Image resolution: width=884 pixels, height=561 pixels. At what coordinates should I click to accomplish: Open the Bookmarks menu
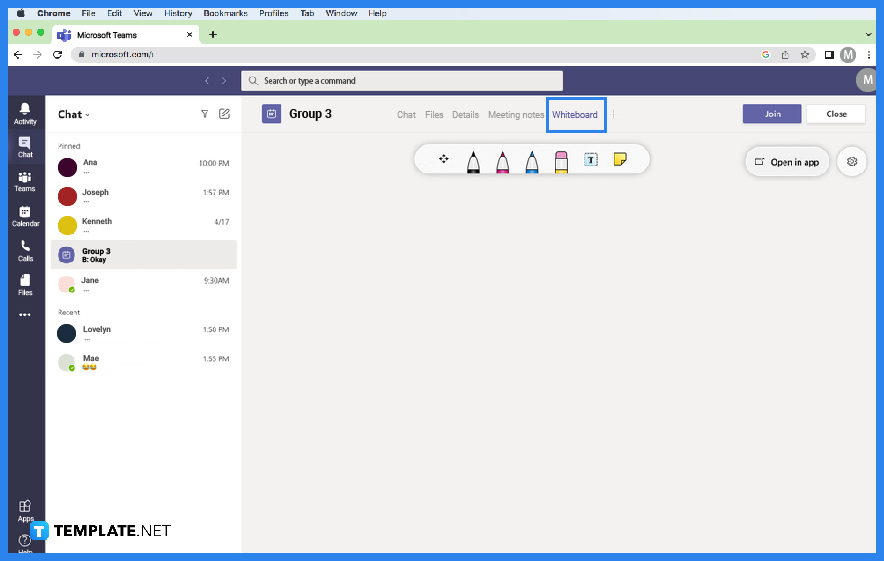click(226, 13)
